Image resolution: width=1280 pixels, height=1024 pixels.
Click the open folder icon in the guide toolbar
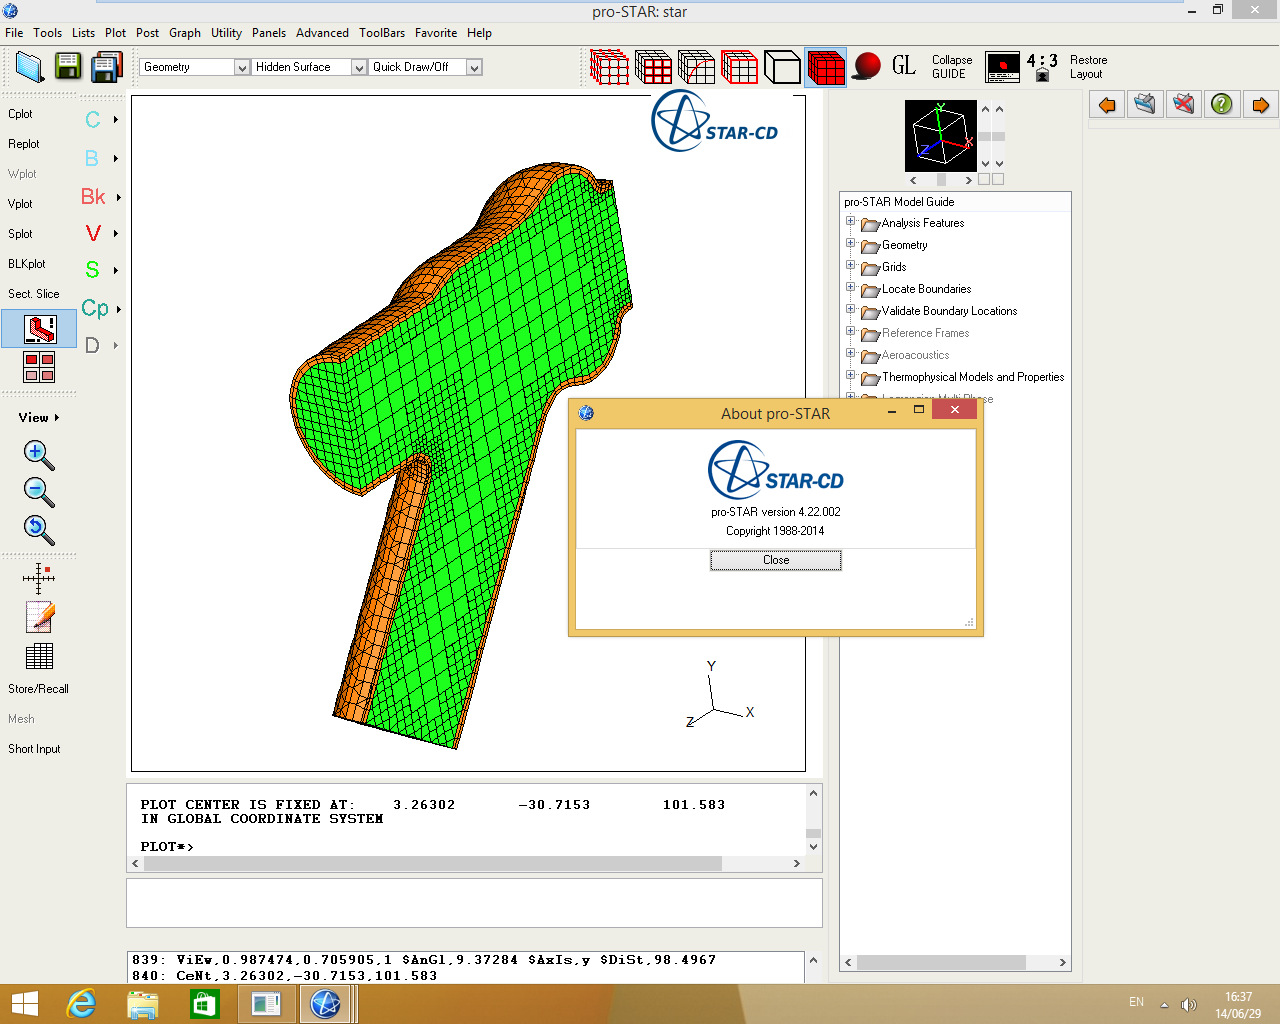pyautogui.click(x=1145, y=104)
